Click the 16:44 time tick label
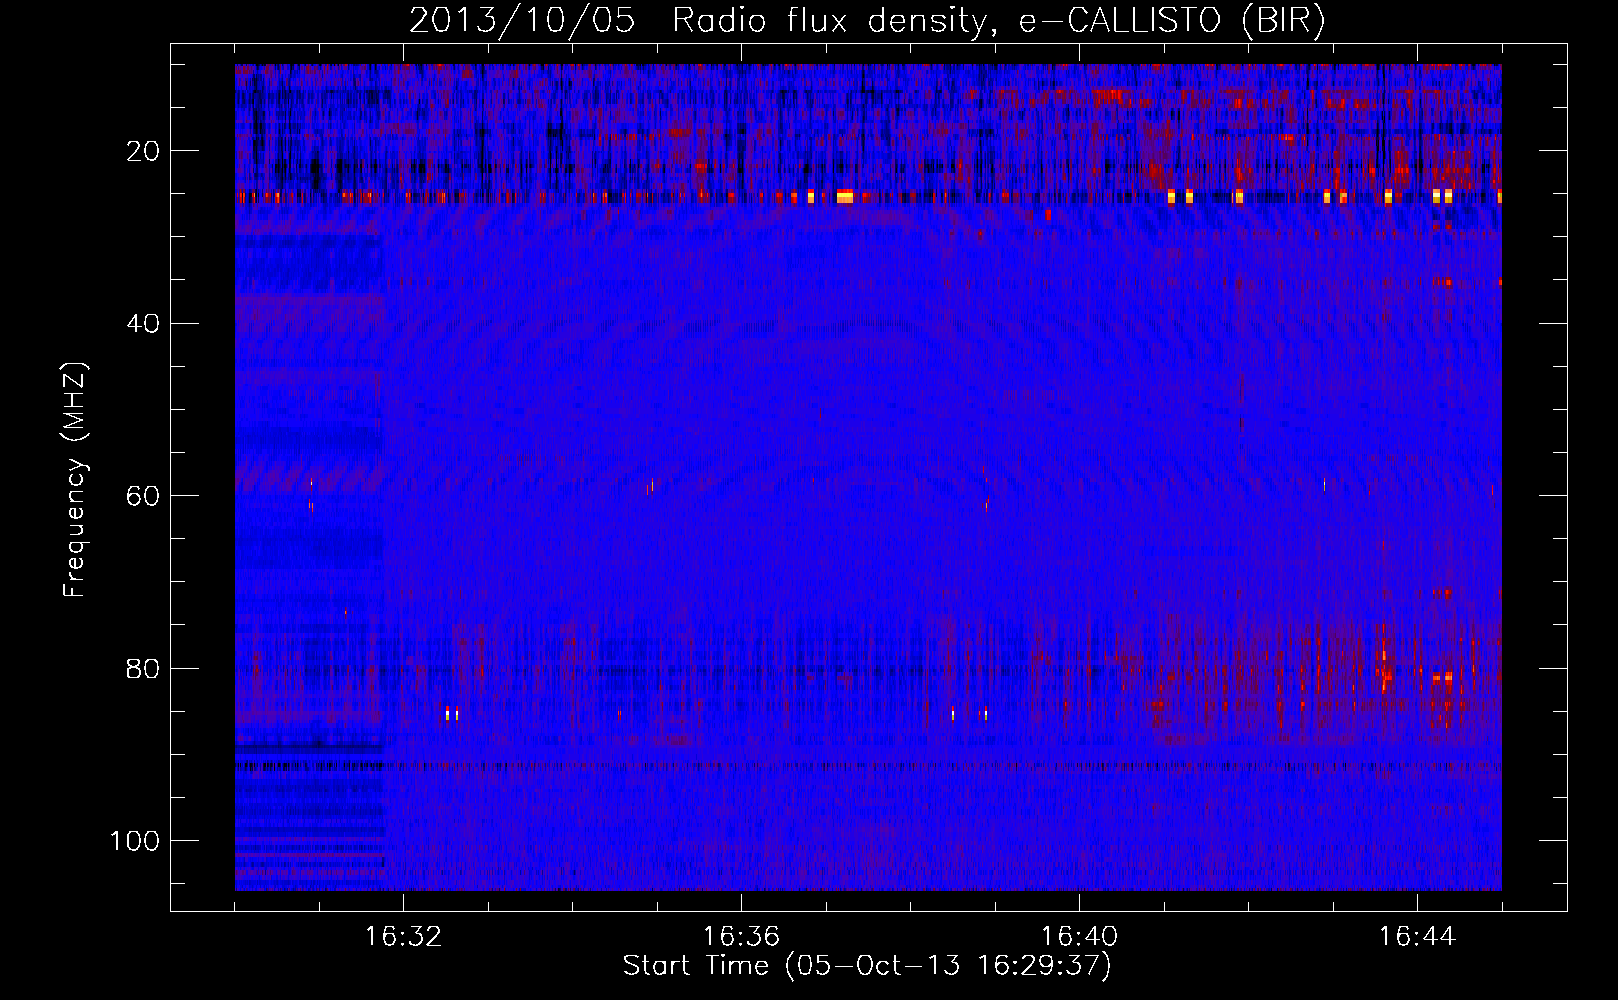The width and height of the screenshot is (1618, 1000). [1417, 937]
